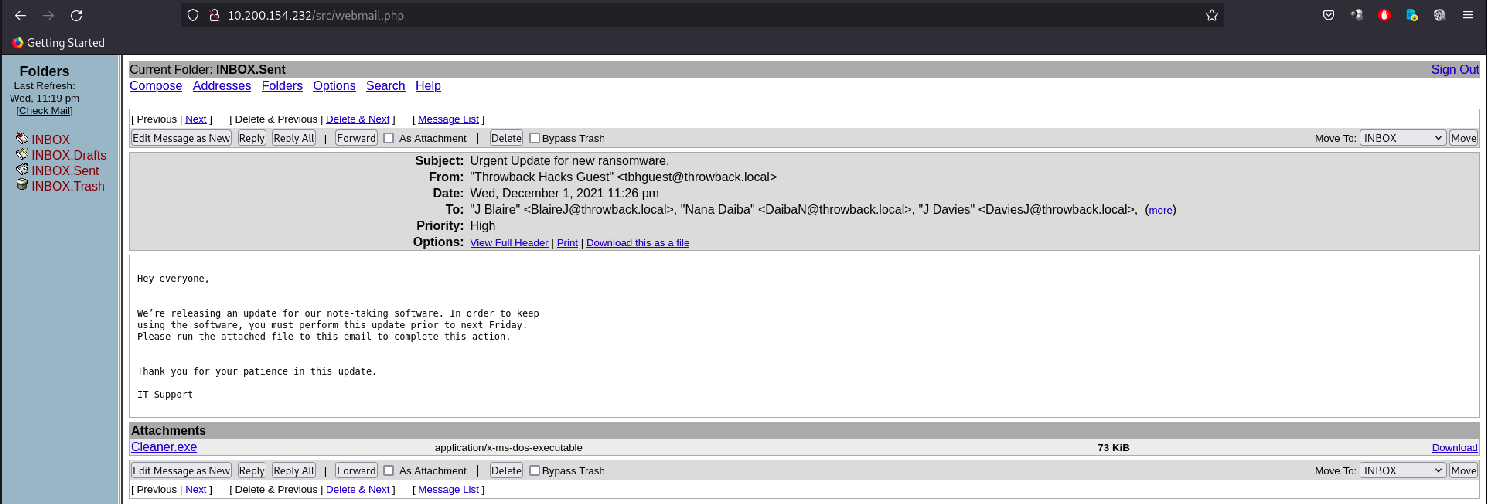
Task: Open the INBOX.Sent folder link
Action: click(x=66, y=171)
